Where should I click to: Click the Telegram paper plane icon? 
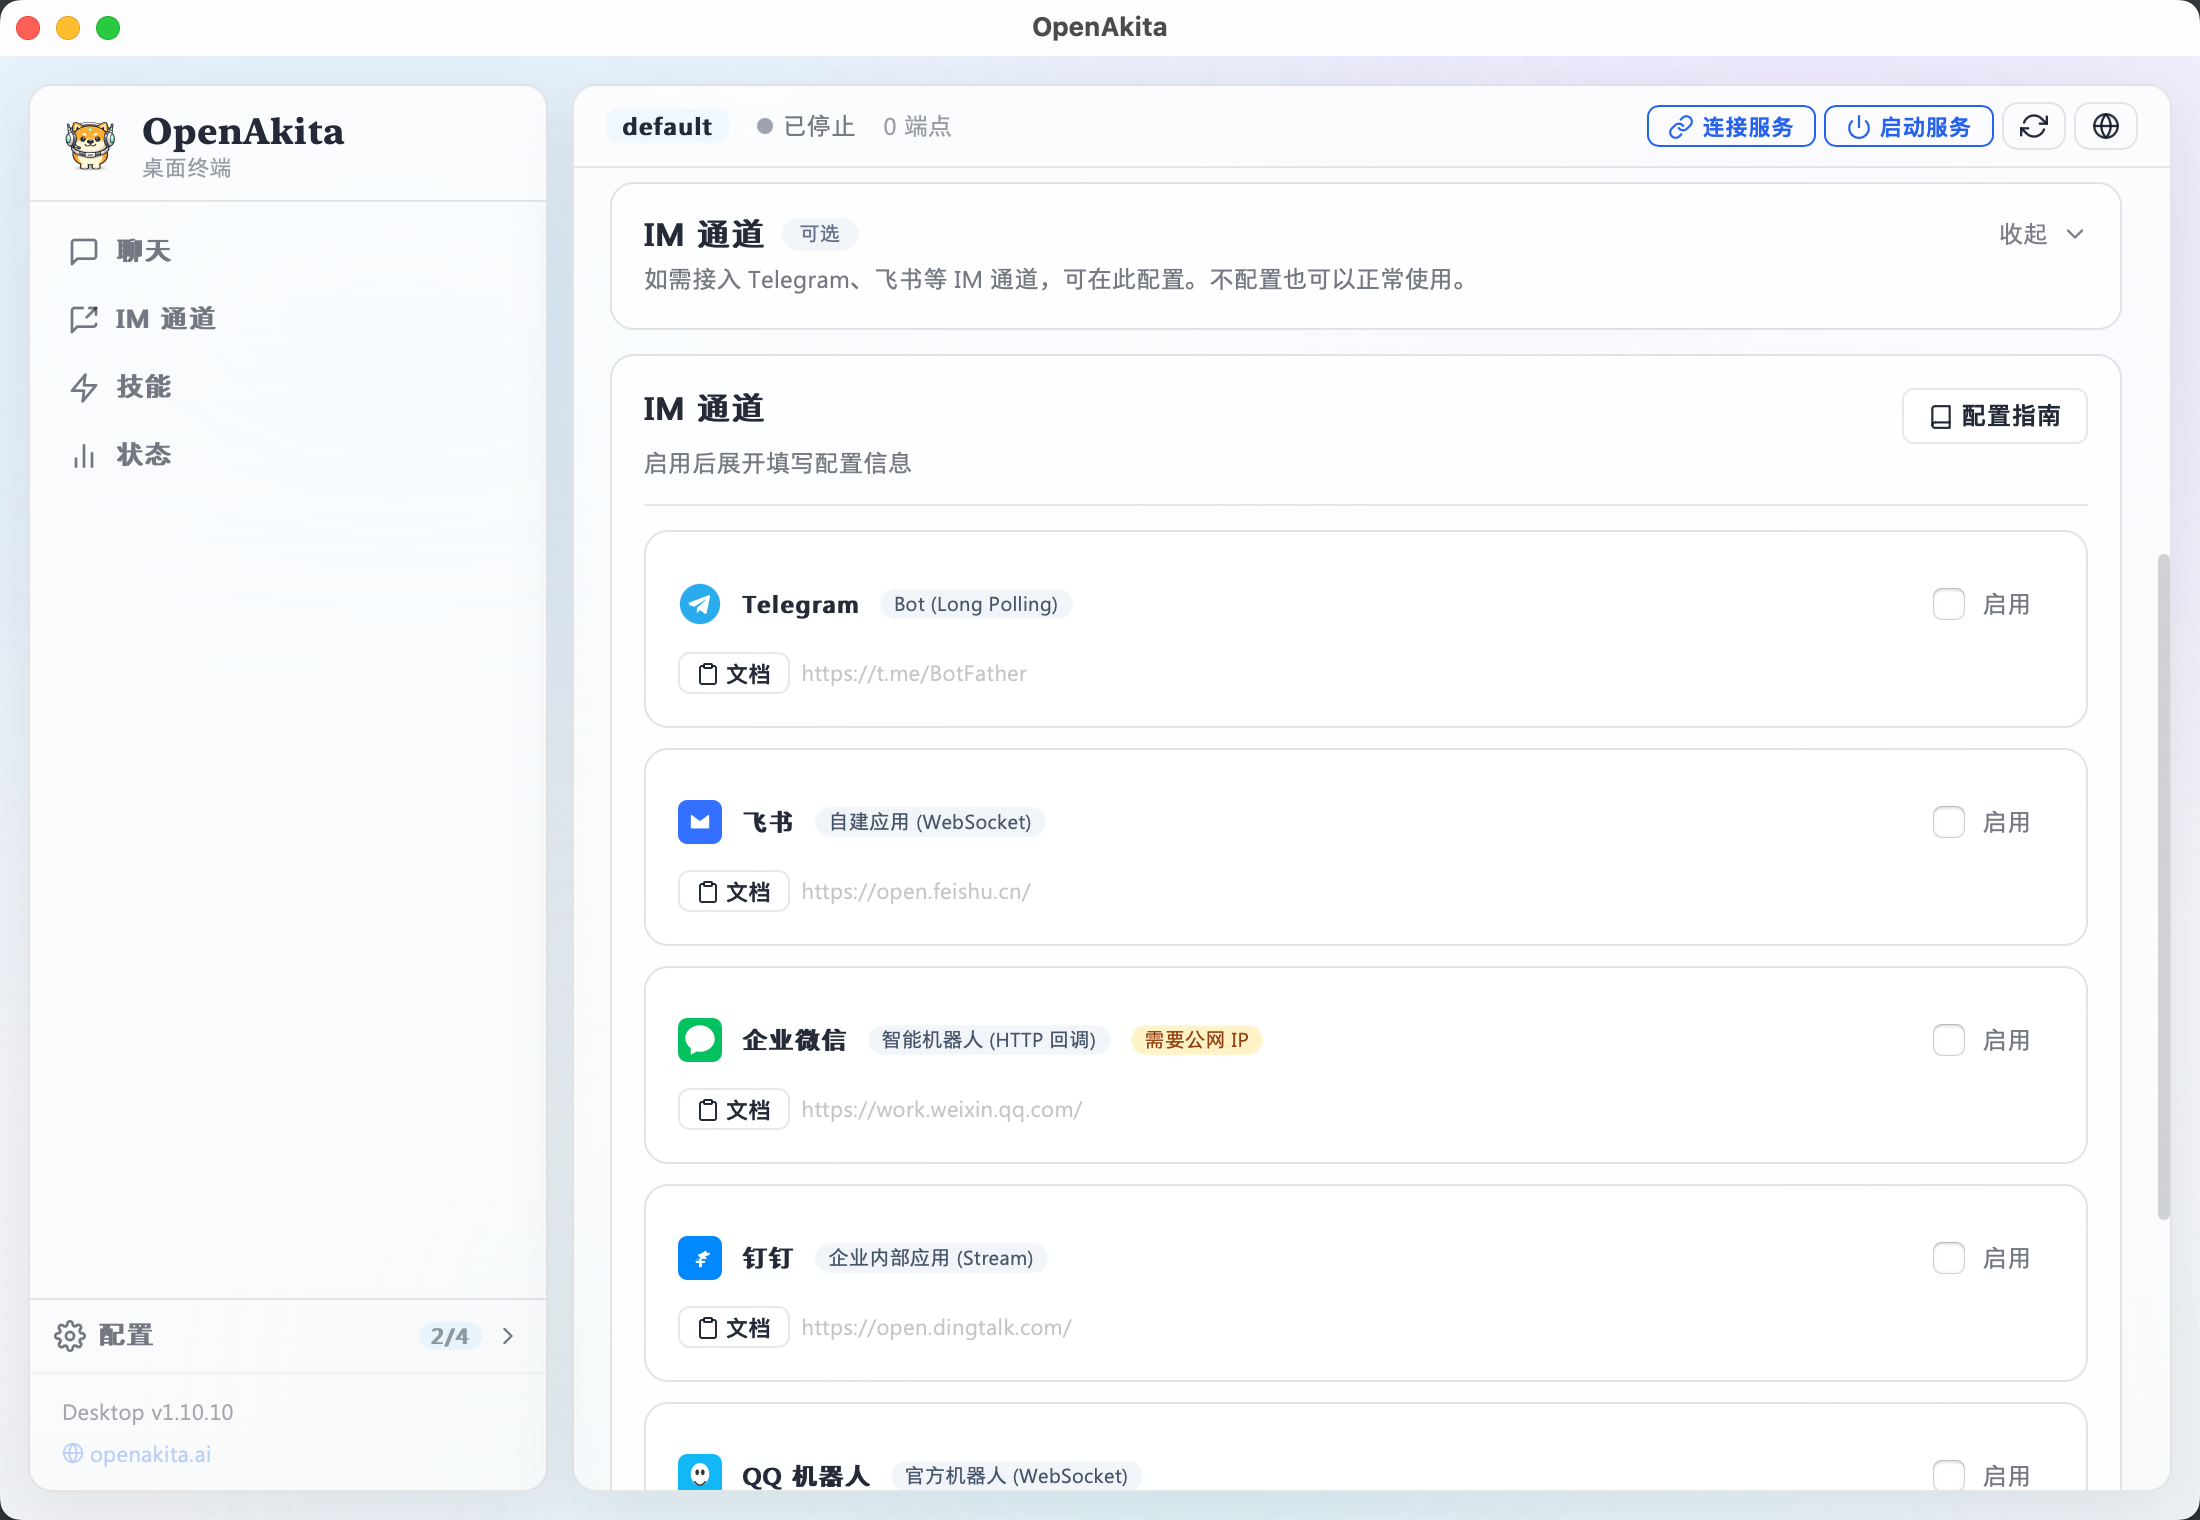[700, 604]
